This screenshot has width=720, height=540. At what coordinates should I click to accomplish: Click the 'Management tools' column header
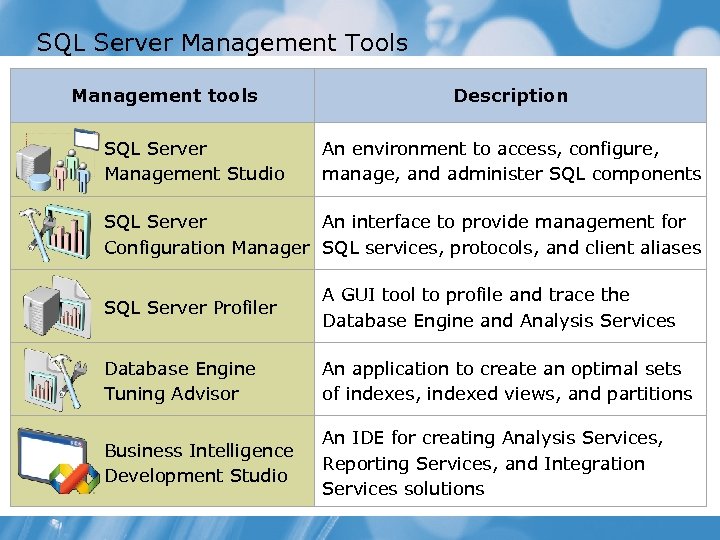(164, 96)
